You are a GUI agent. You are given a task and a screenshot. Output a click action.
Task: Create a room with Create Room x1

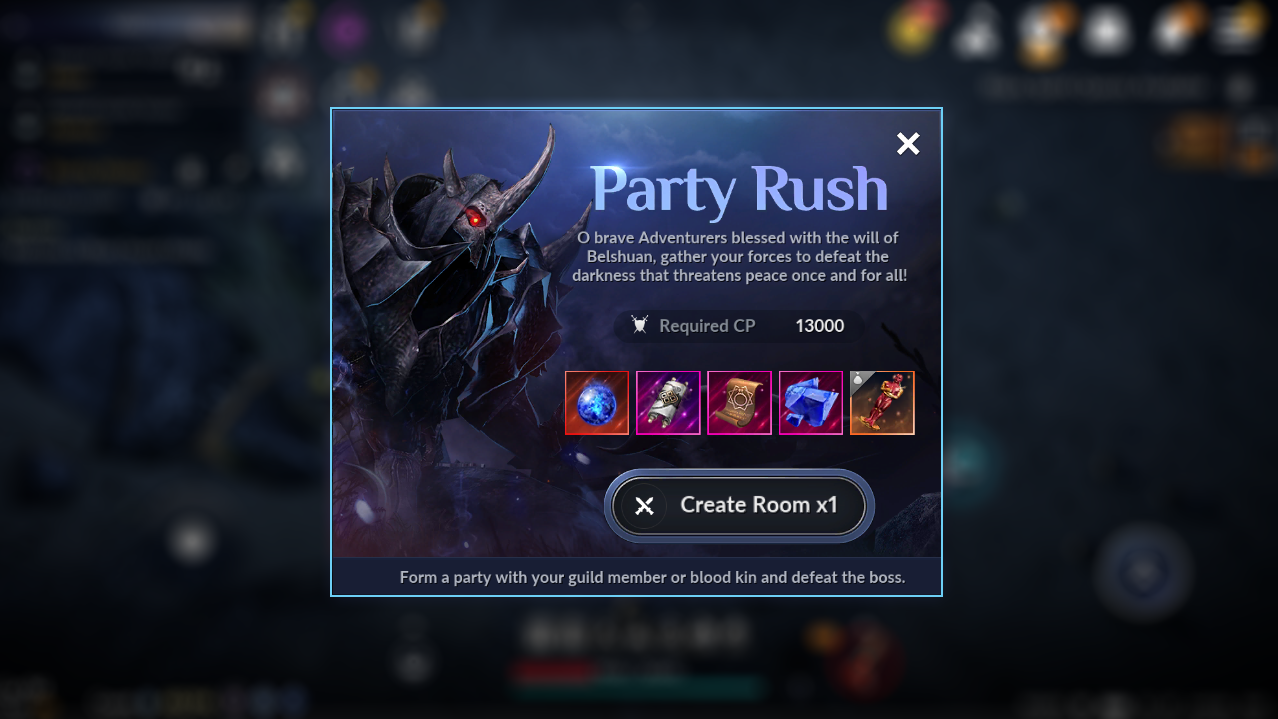pyautogui.click(x=739, y=505)
